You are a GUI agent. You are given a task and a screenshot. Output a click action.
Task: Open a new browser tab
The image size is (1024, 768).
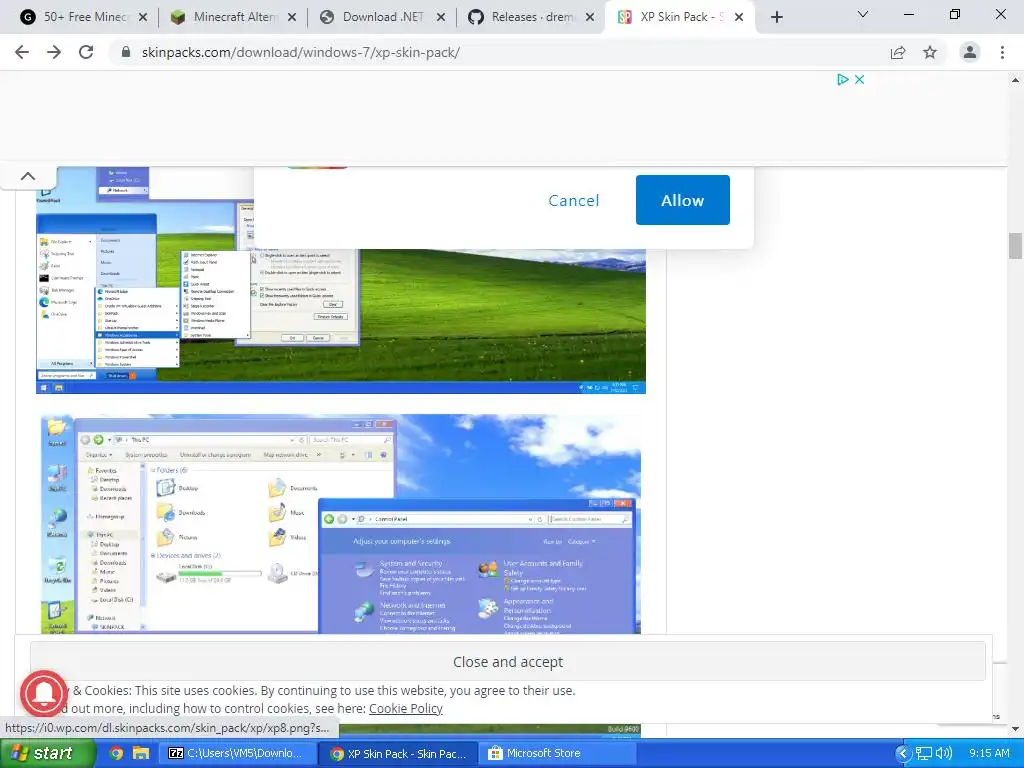pyautogui.click(x=776, y=17)
